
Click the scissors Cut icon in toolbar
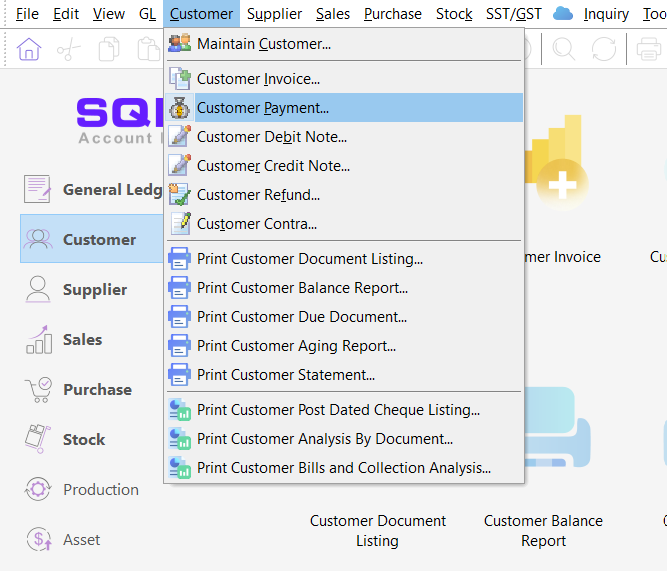[x=70, y=49]
